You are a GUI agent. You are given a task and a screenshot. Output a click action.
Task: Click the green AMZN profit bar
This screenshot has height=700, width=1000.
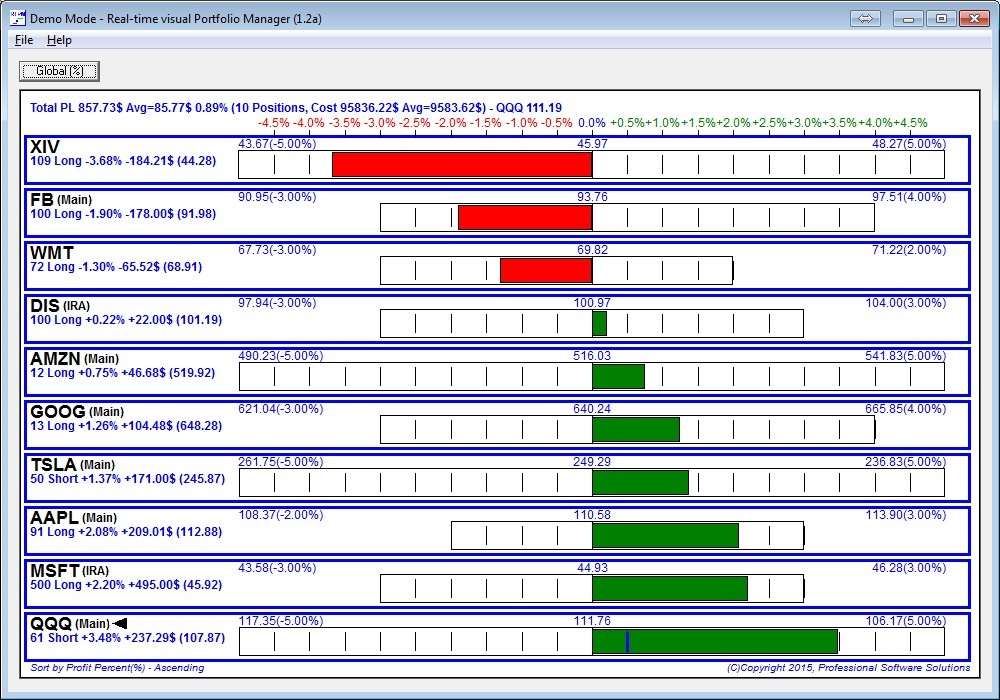[x=618, y=376]
